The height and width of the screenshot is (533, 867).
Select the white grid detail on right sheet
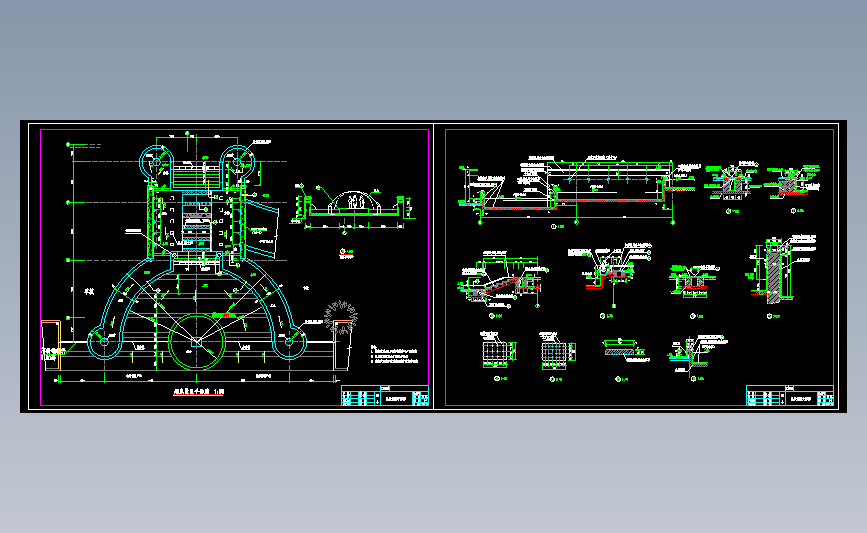pos(499,351)
